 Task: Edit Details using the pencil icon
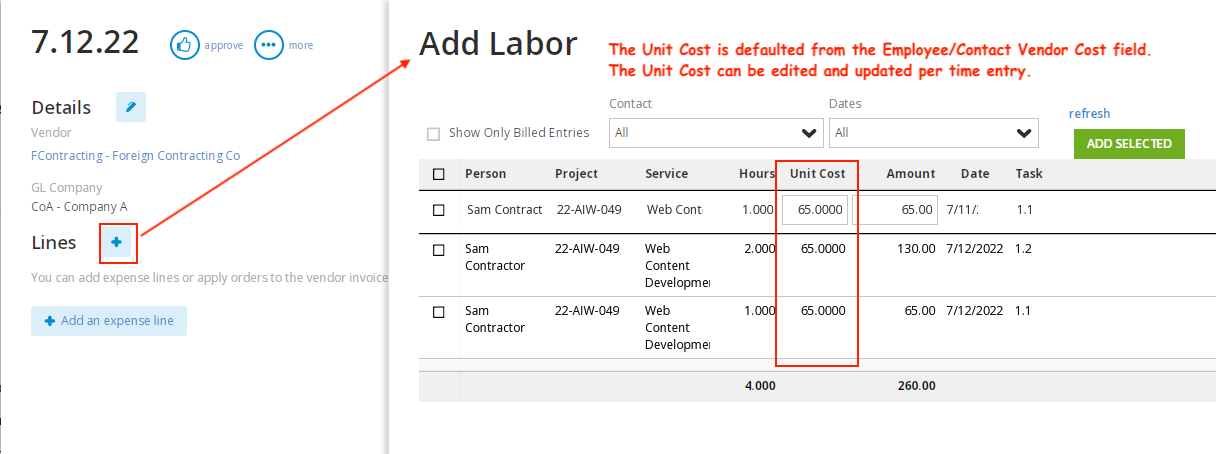click(x=131, y=107)
